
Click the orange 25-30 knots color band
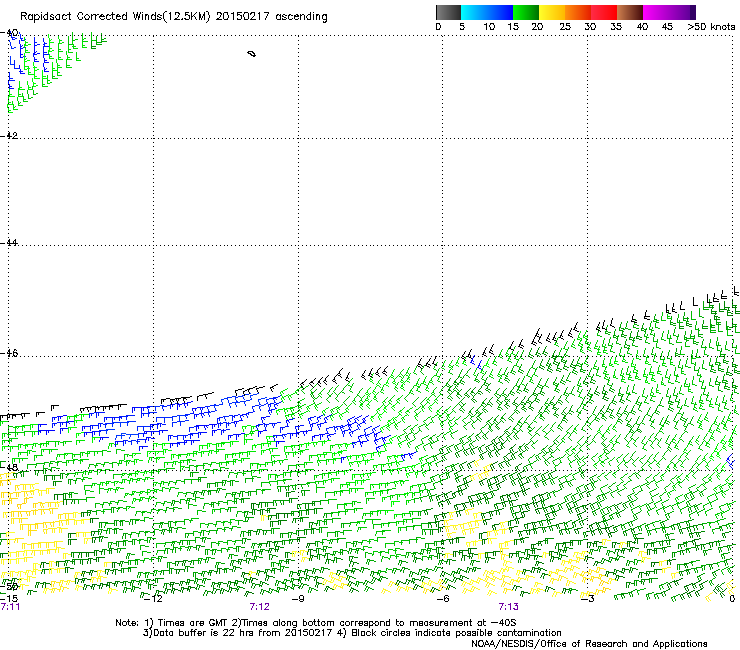tap(578, 12)
